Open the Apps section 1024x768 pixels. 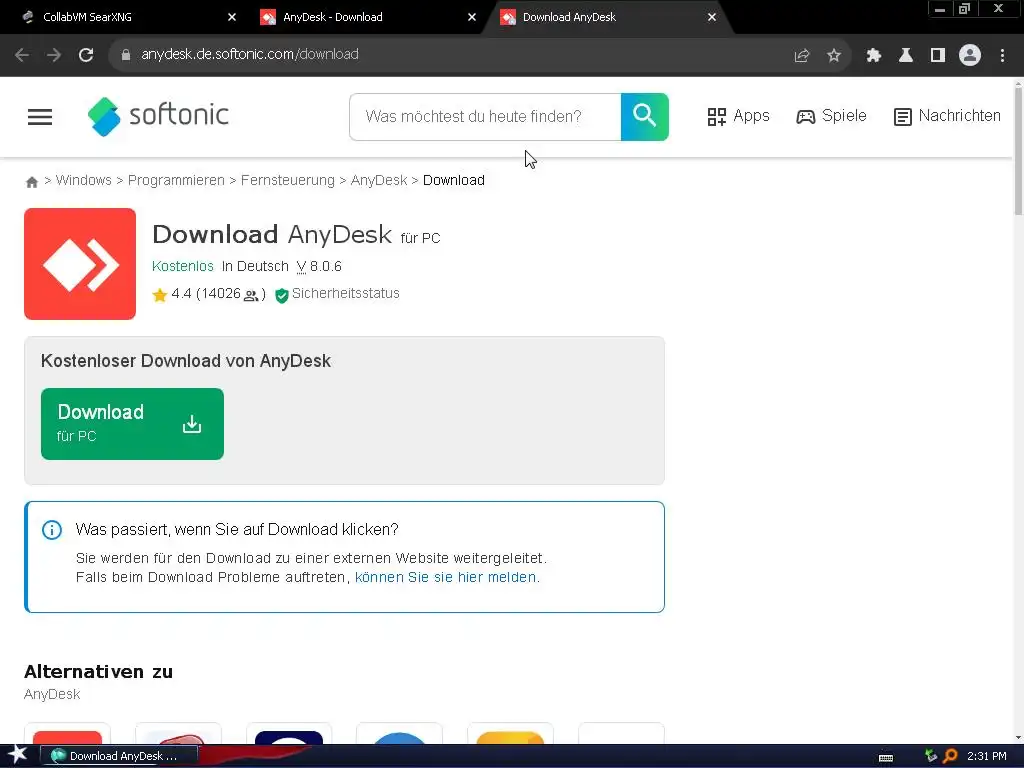point(739,116)
